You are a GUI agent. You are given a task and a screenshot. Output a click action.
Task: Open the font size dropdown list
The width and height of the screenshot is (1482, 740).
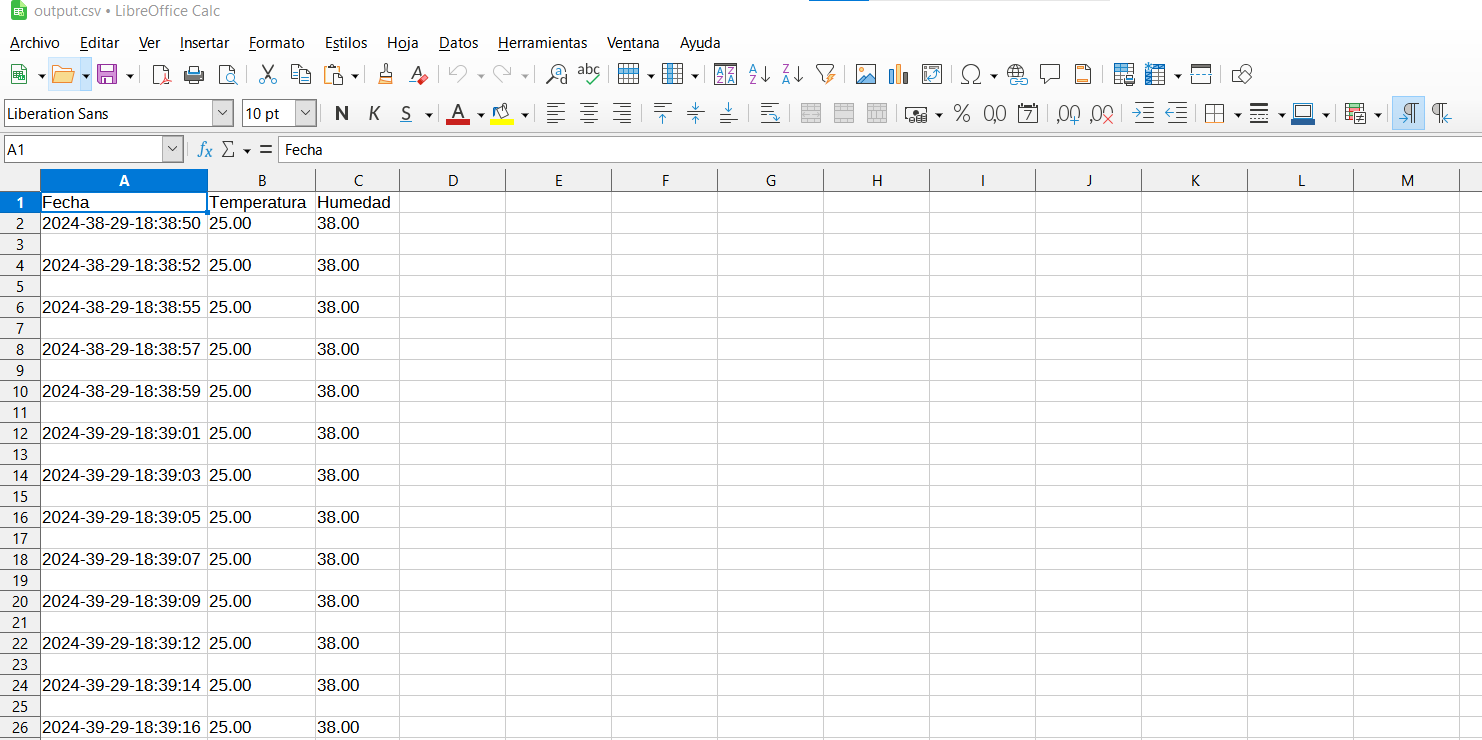click(x=306, y=114)
